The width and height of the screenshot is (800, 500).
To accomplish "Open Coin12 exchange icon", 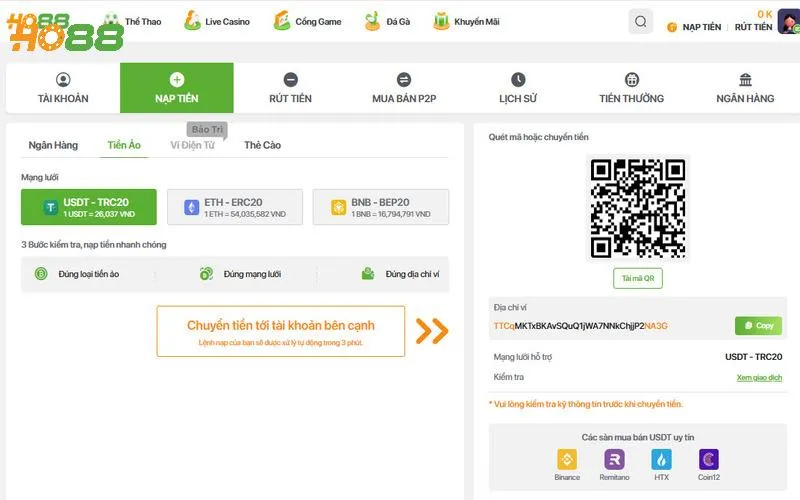I will pos(709,459).
